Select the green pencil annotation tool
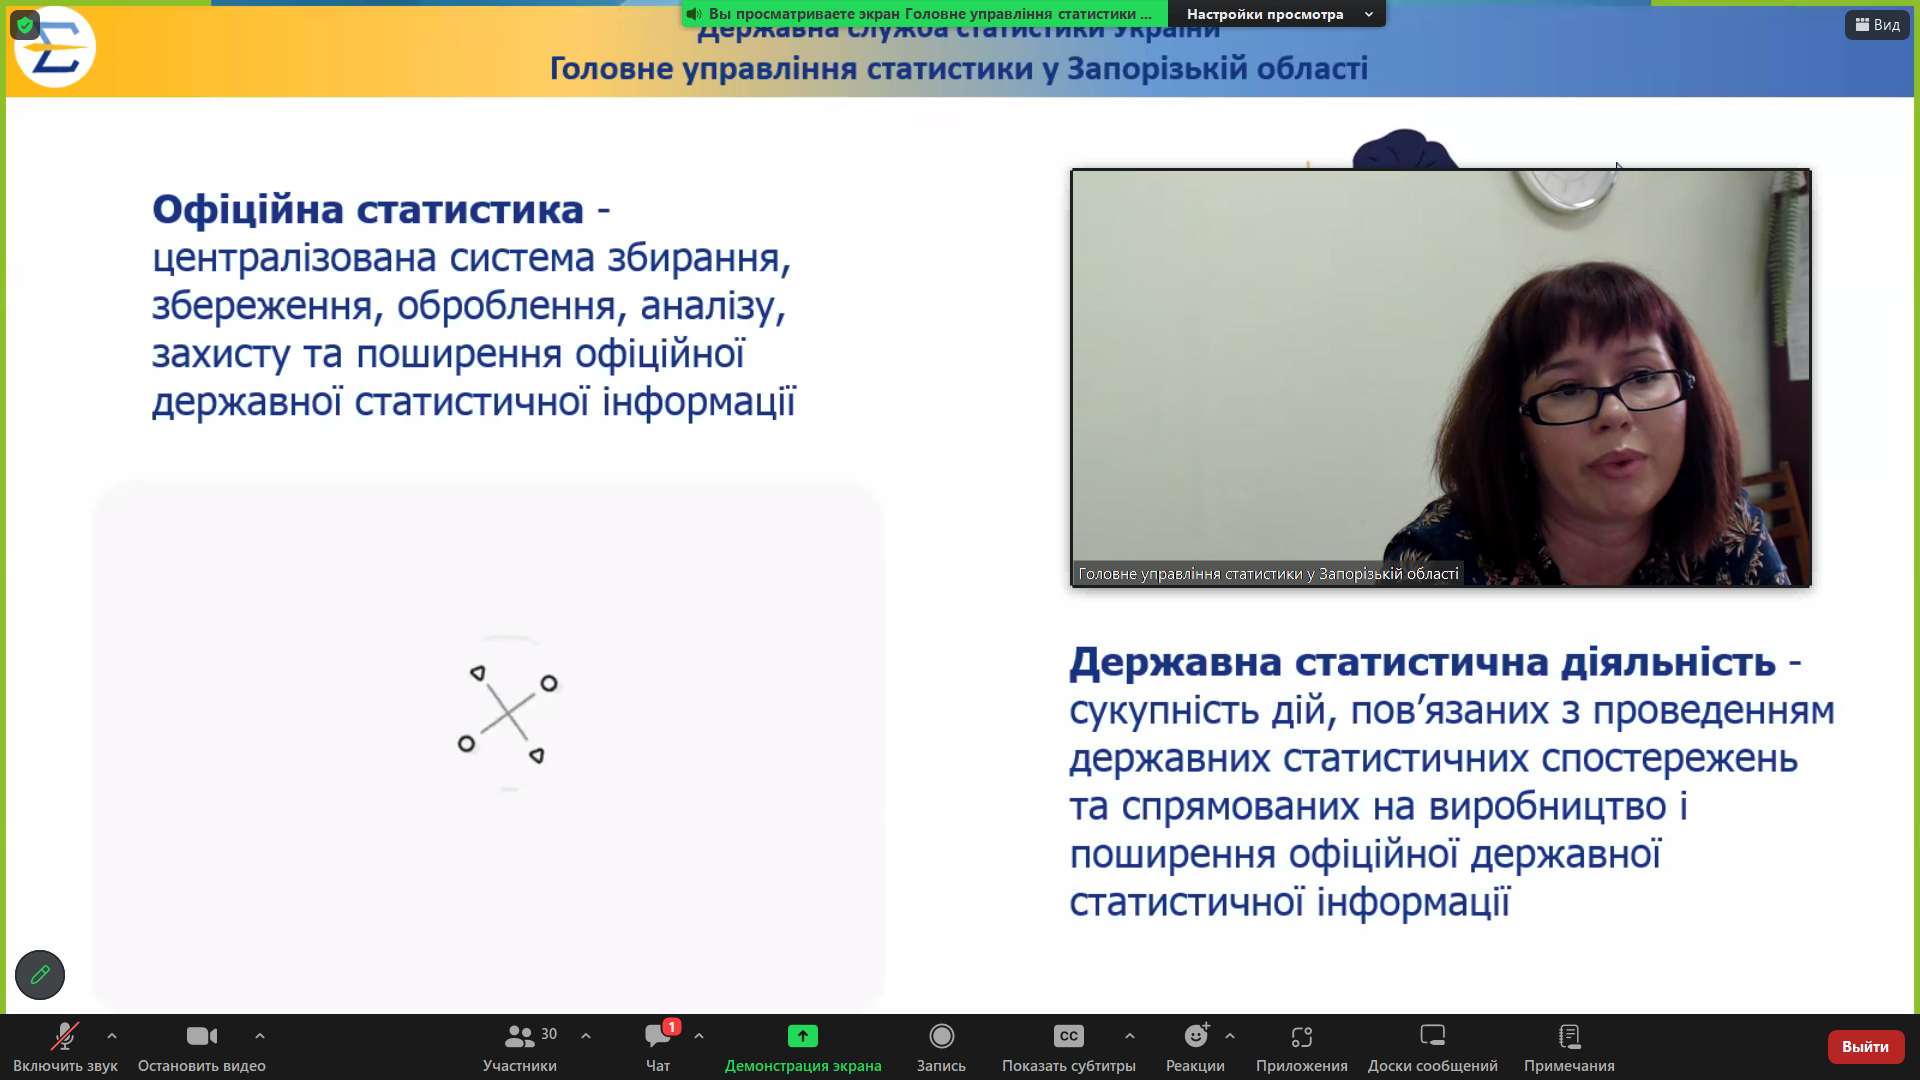 pyautogui.click(x=40, y=975)
